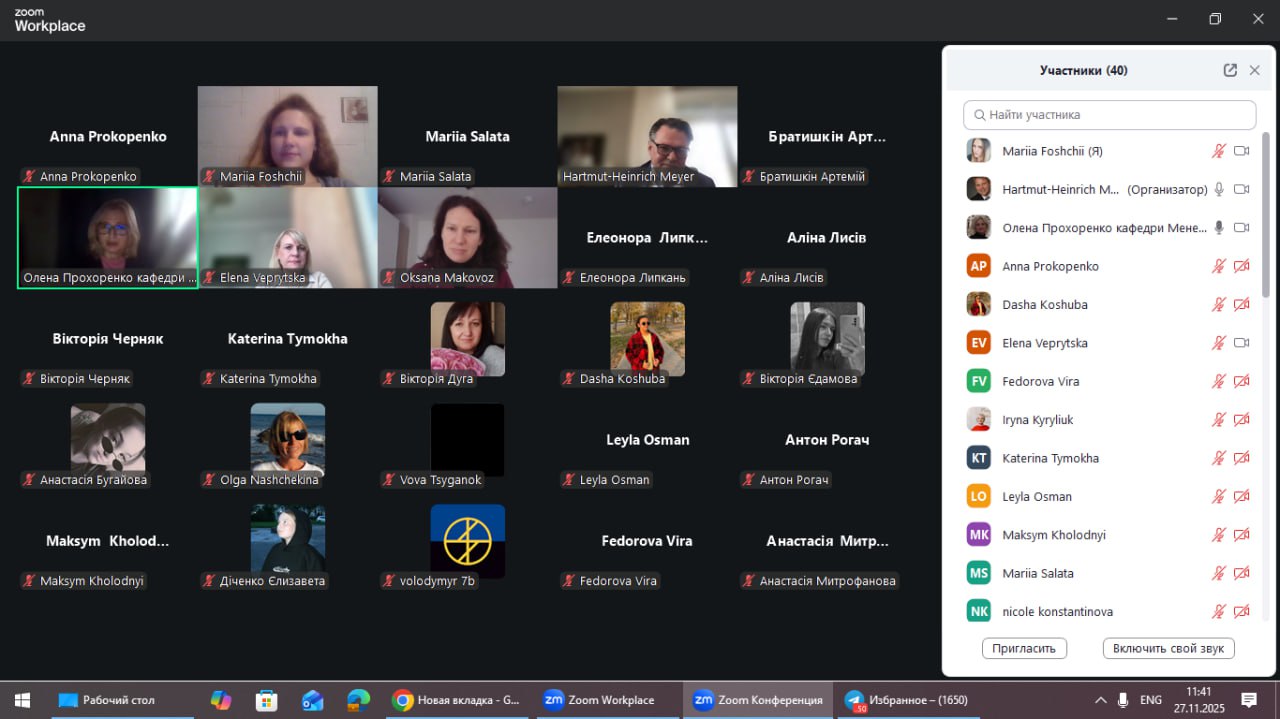Viewport: 1280px width, 719px height.
Task: Click Dasha Koshuba disabled camera icon in list
Action: pos(1242,304)
